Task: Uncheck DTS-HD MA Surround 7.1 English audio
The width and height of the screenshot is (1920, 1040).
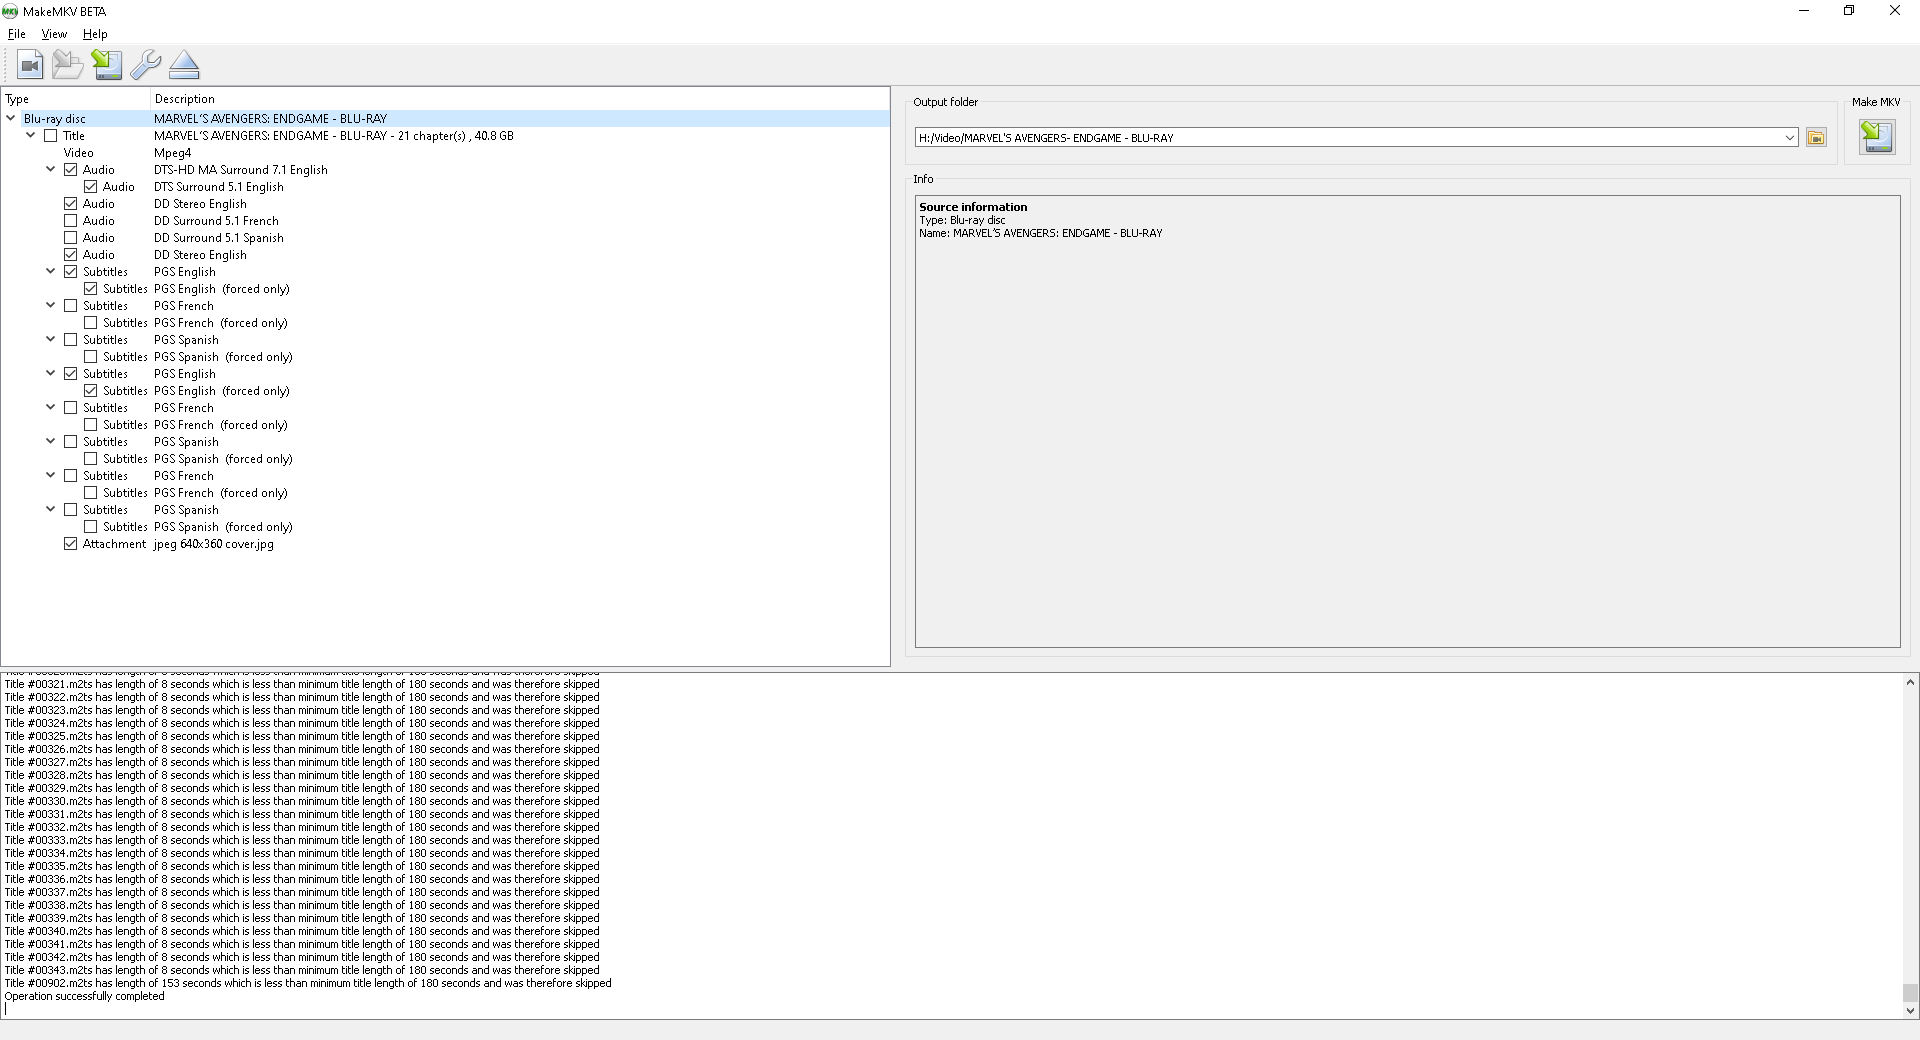Action: coord(71,170)
